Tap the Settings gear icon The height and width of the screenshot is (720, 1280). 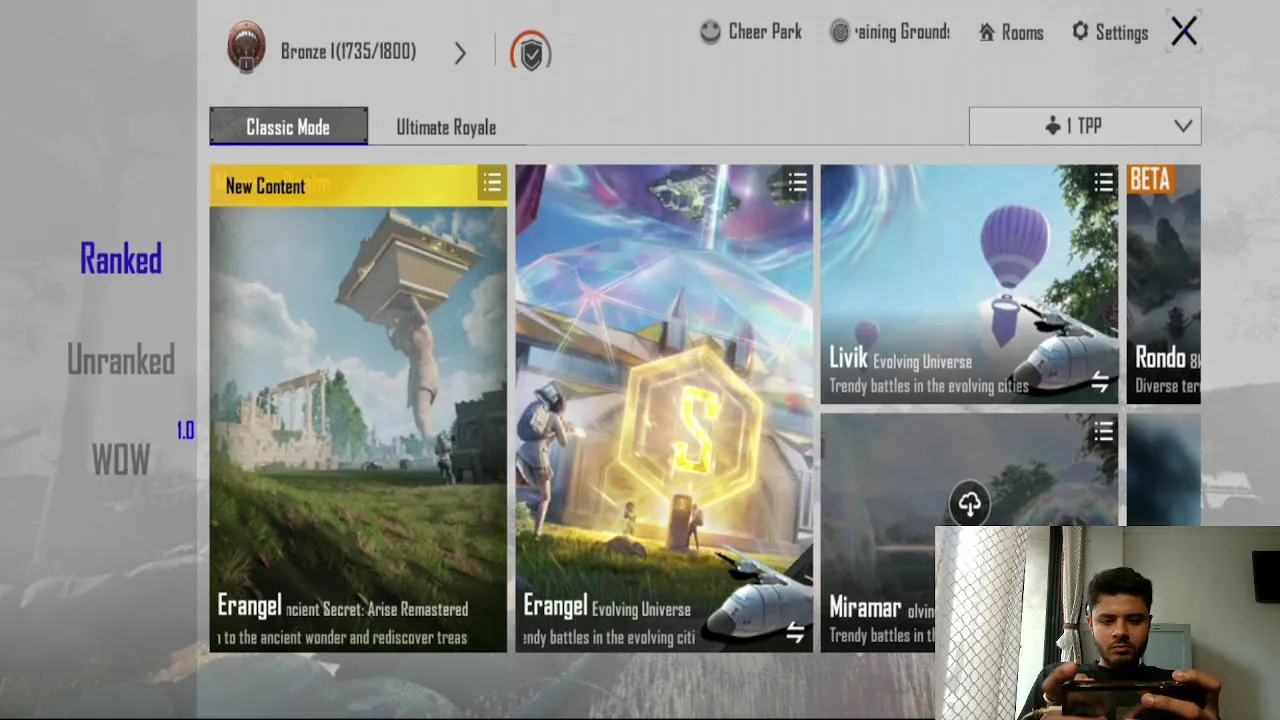coord(1080,32)
